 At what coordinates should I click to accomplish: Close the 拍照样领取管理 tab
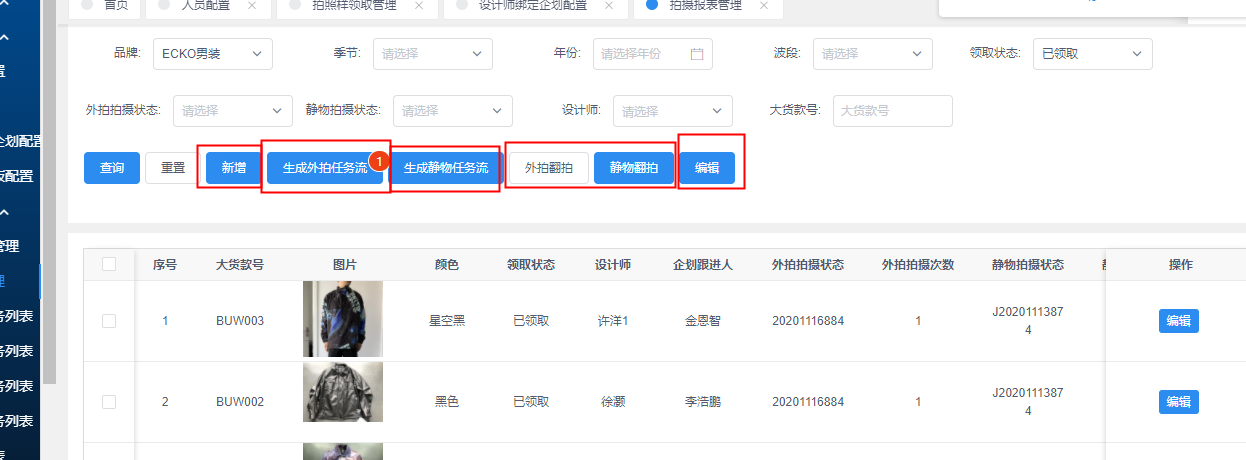(x=418, y=6)
